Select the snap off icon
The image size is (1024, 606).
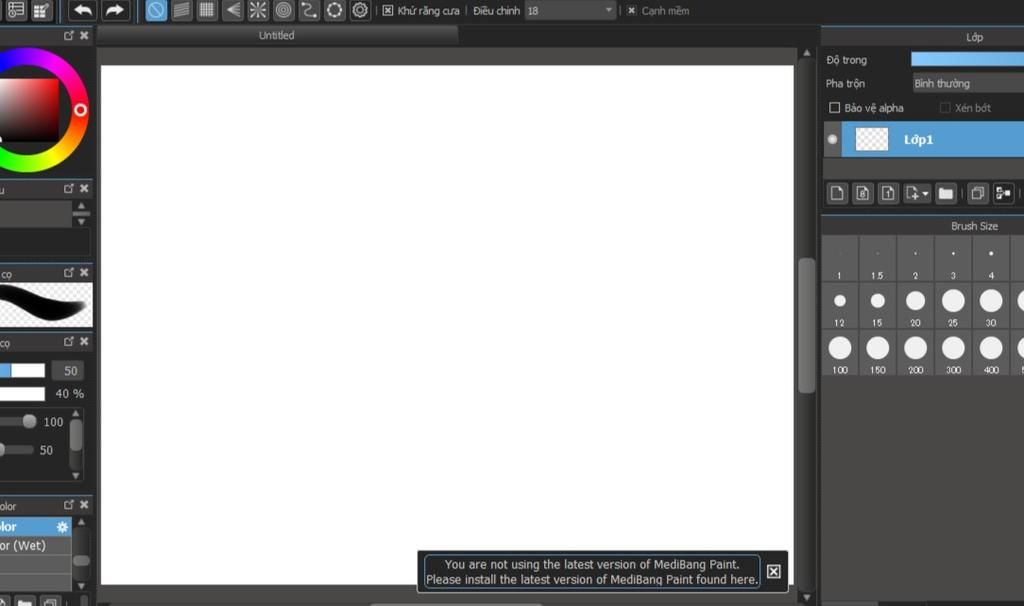coord(156,10)
